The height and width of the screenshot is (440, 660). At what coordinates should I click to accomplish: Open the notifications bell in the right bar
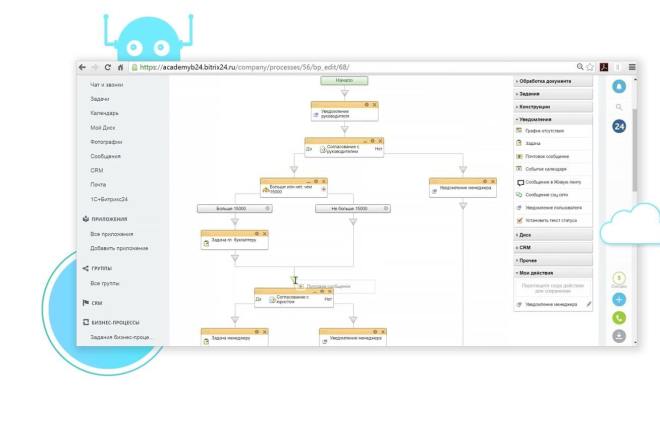click(x=619, y=86)
